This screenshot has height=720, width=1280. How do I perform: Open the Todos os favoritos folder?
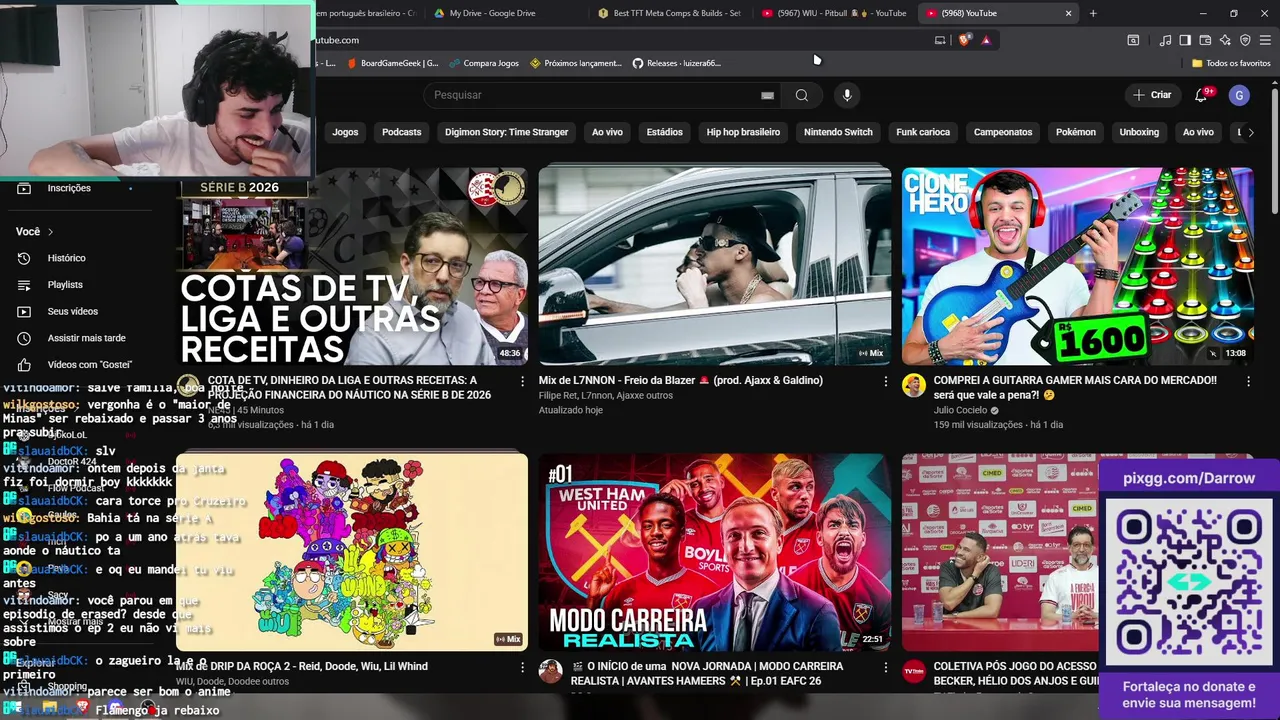click(1232, 63)
